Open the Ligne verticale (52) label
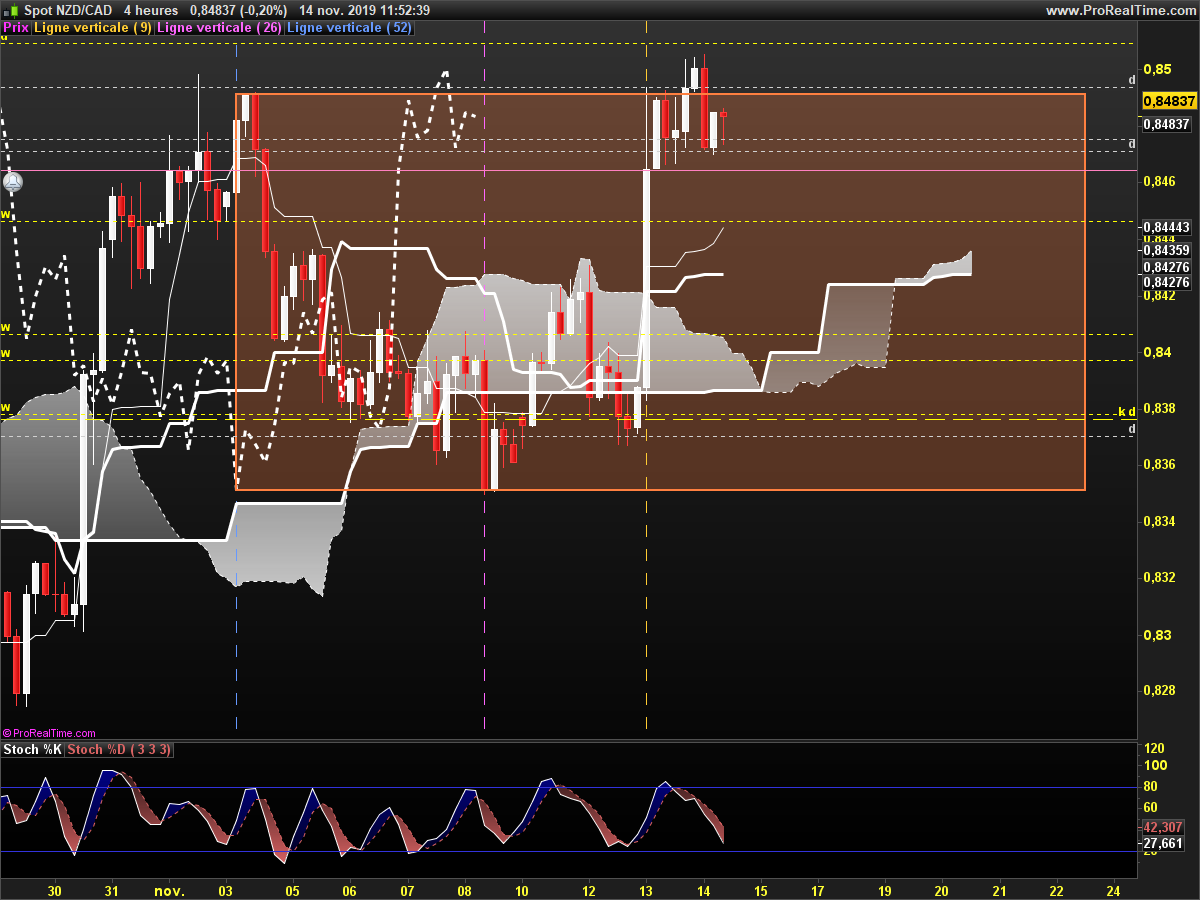This screenshot has width=1200, height=900. [x=349, y=28]
